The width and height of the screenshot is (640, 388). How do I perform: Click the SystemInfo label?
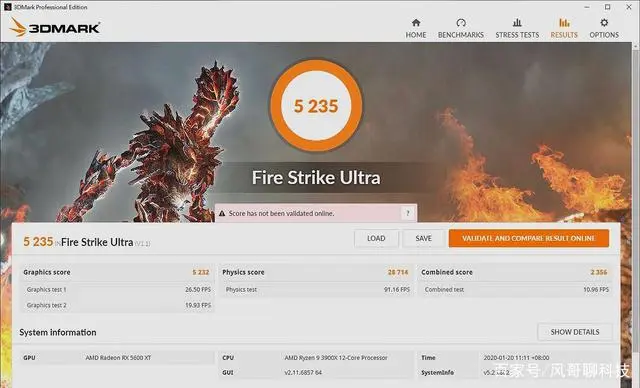(438, 372)
